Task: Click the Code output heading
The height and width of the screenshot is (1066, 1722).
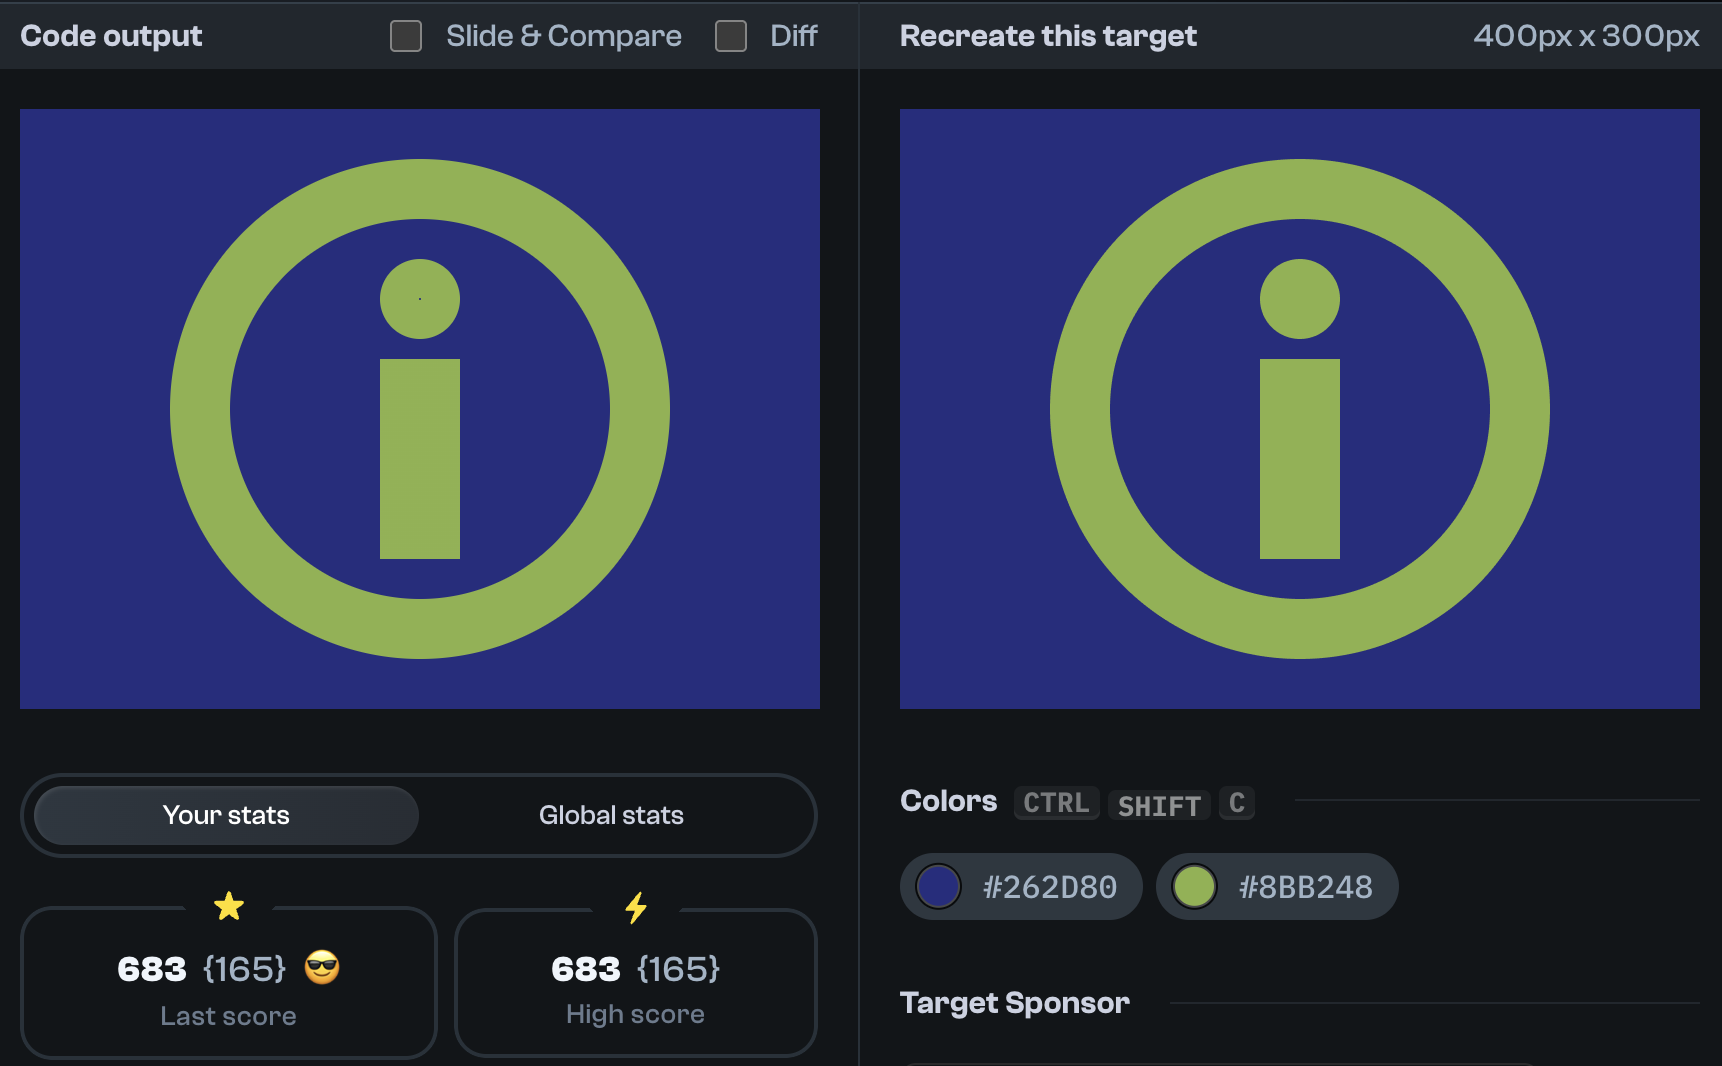Action: [111, 36]
